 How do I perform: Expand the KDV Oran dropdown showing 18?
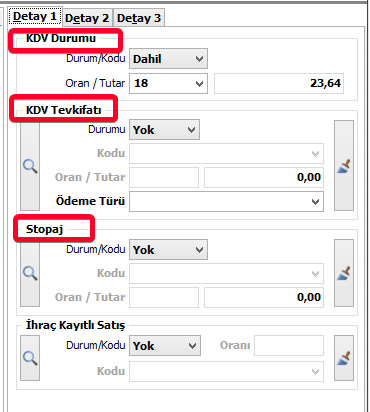click(x=168, y=83)
